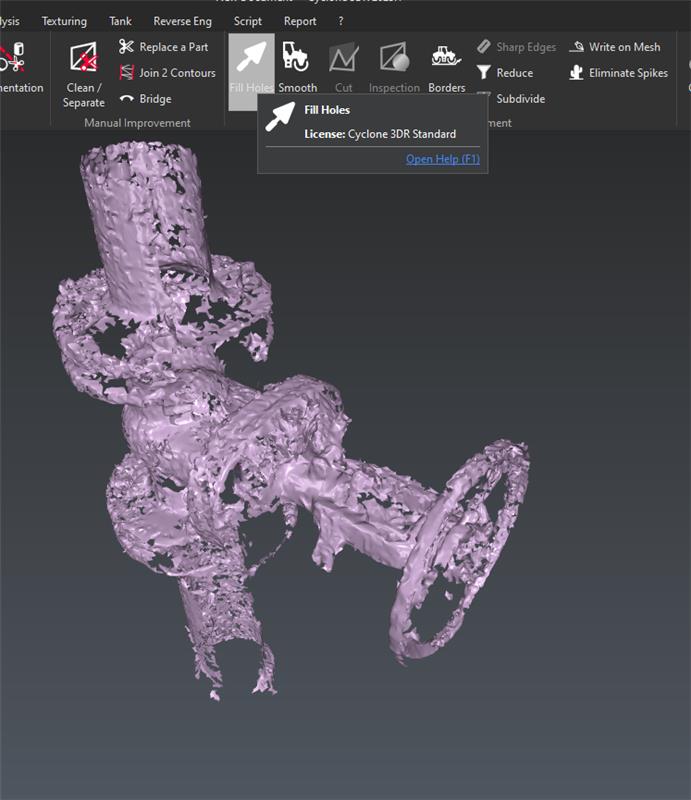Select the Bridge tool
Viewport: 691px width, 800px height.
[145, 99]
